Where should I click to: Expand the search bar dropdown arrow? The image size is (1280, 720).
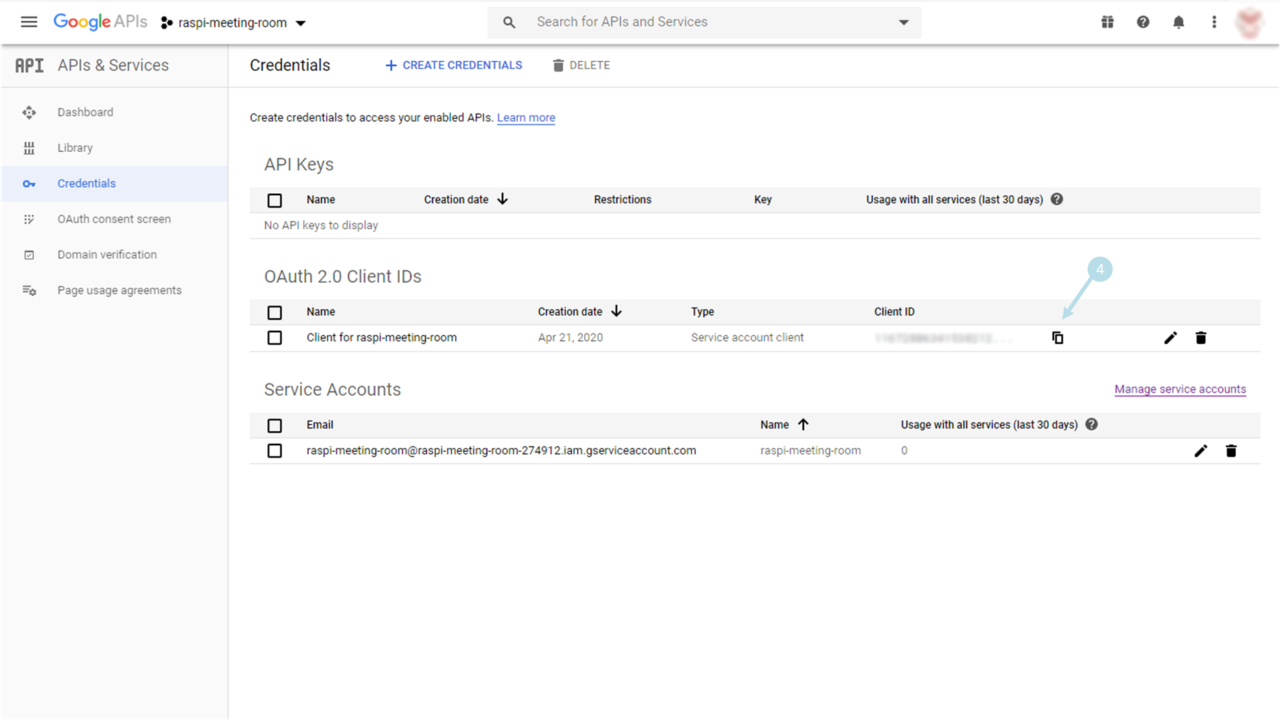(903, 21)
